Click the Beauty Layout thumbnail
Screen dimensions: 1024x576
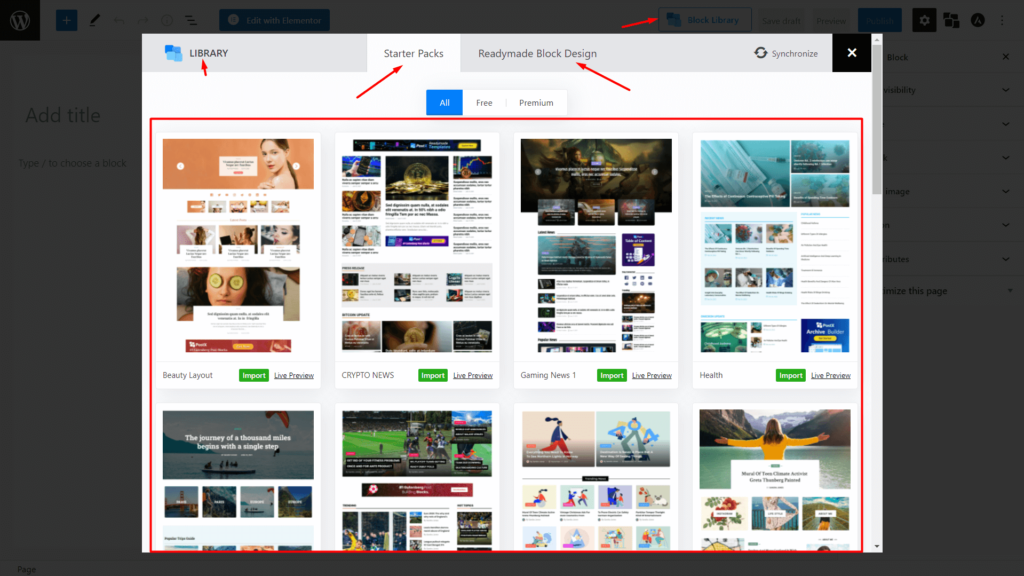238,246
